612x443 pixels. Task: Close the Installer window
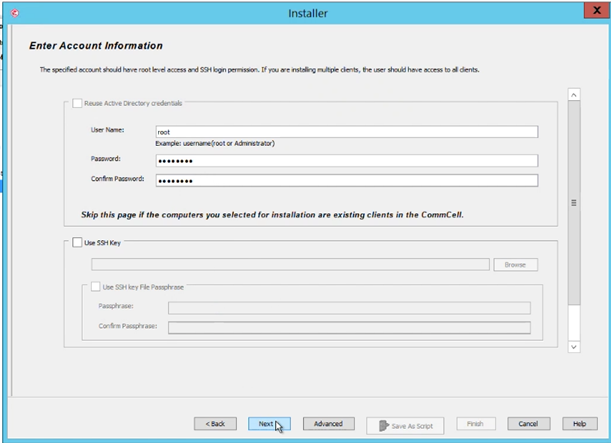(x=596, y=10)
